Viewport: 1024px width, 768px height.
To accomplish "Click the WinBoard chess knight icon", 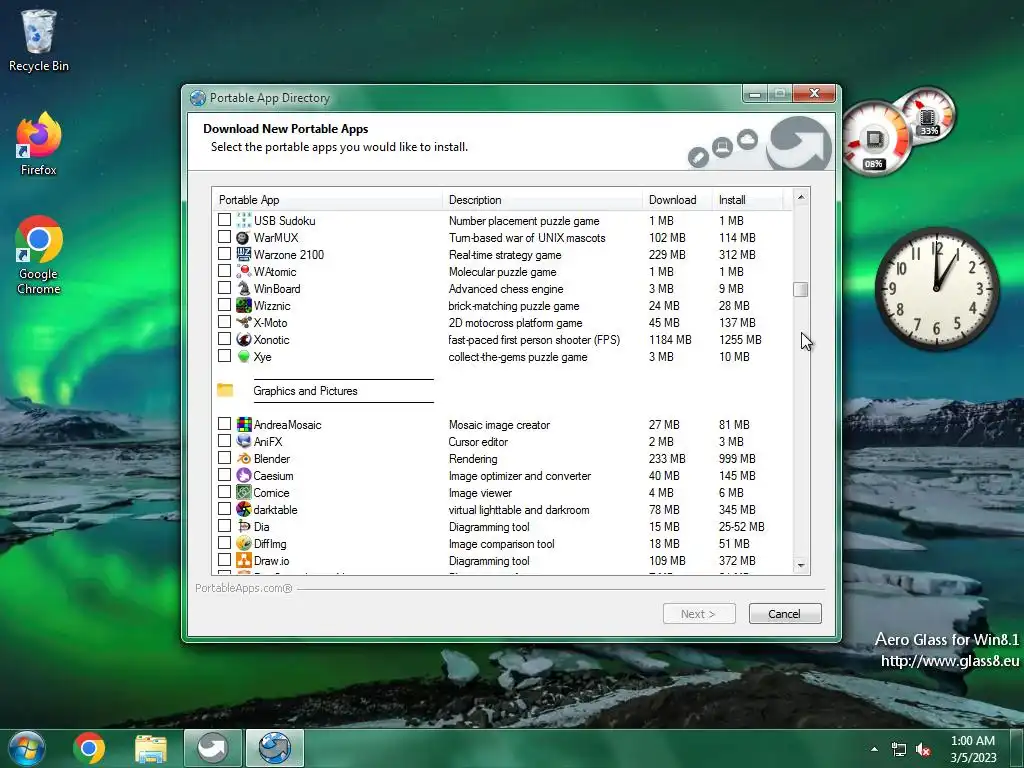I will (244, 288).
